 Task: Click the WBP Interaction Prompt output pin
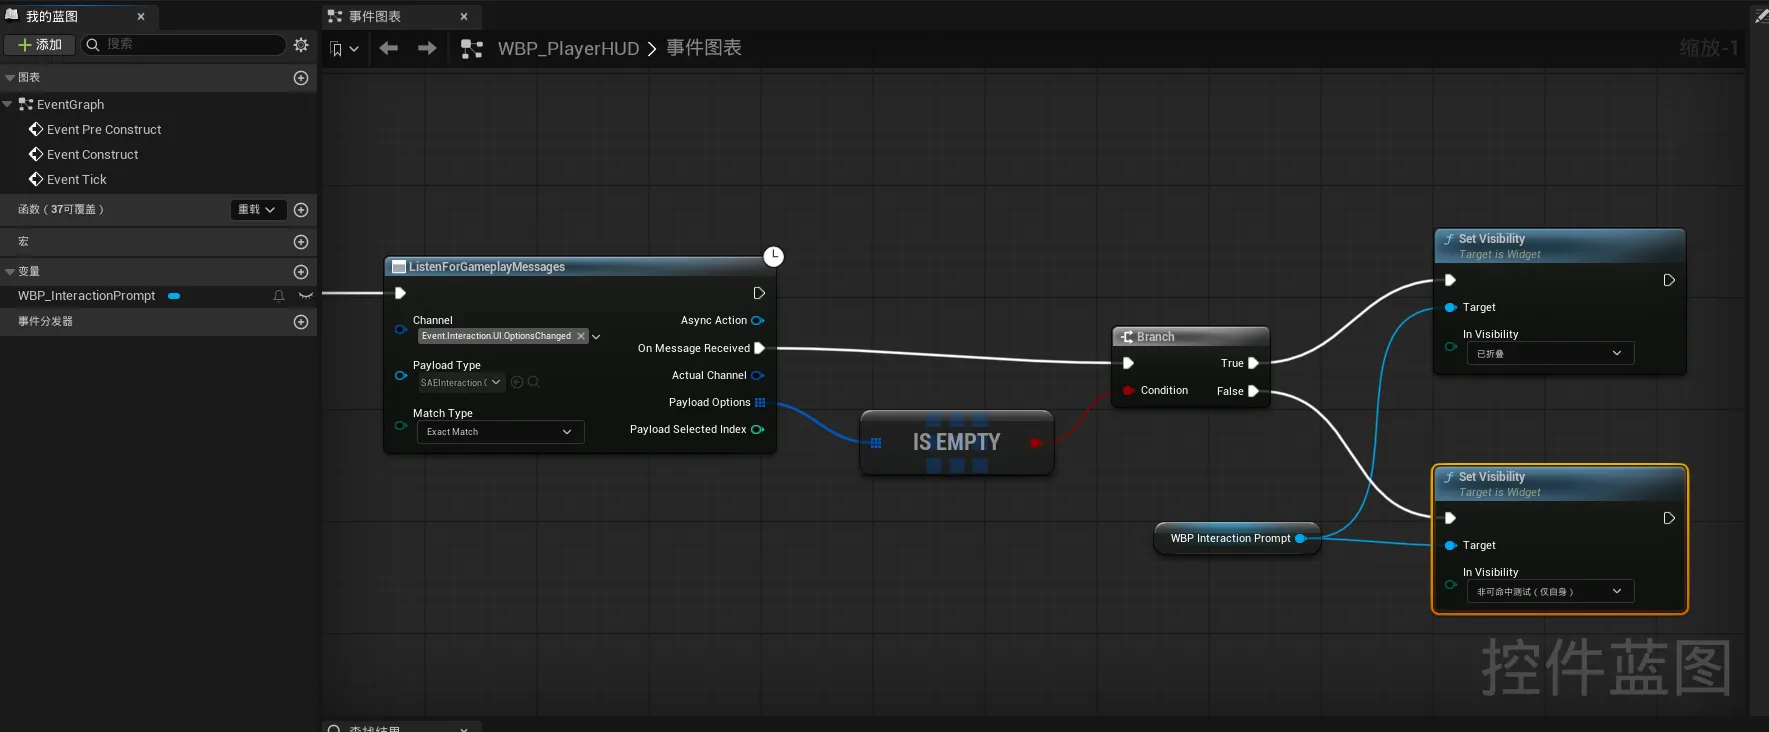1301,538
